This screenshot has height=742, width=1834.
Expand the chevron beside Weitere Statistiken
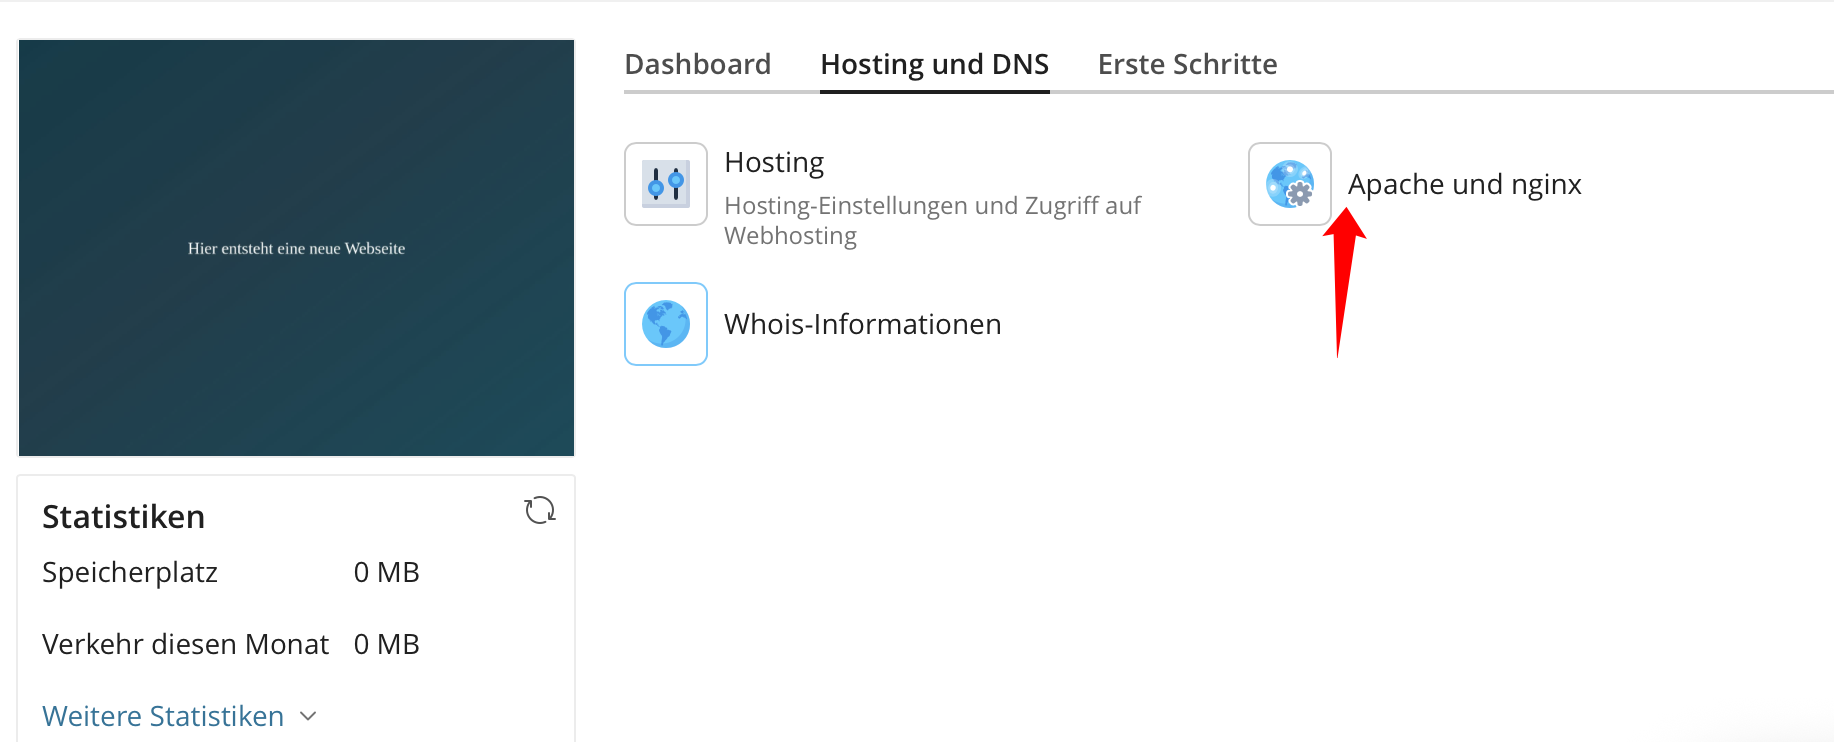308,716
